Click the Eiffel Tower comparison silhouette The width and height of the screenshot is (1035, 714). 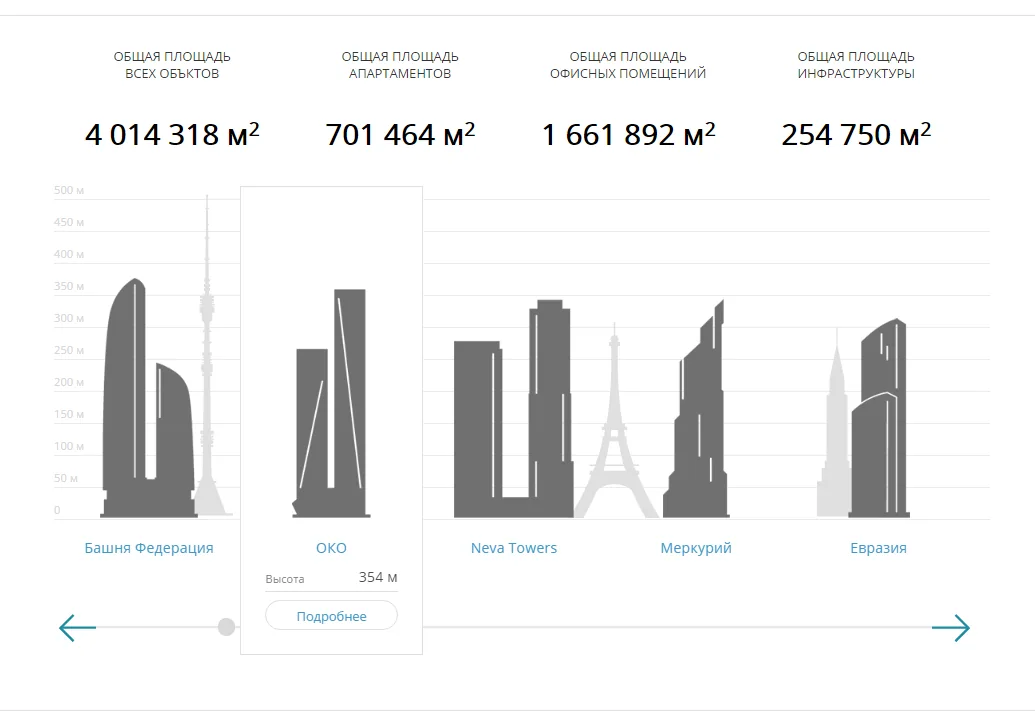tap(615, 421)
